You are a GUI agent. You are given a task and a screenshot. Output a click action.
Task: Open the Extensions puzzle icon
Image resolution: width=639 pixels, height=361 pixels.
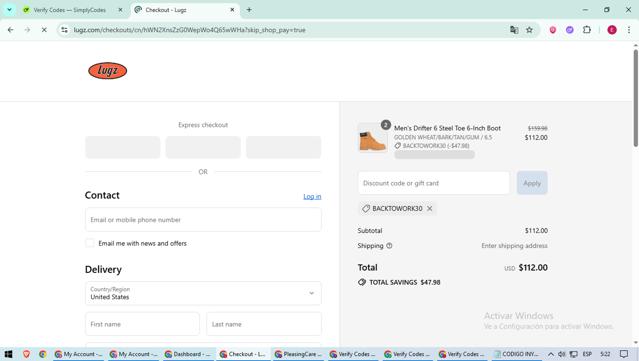pyautogui.click(x=586, y=30)
